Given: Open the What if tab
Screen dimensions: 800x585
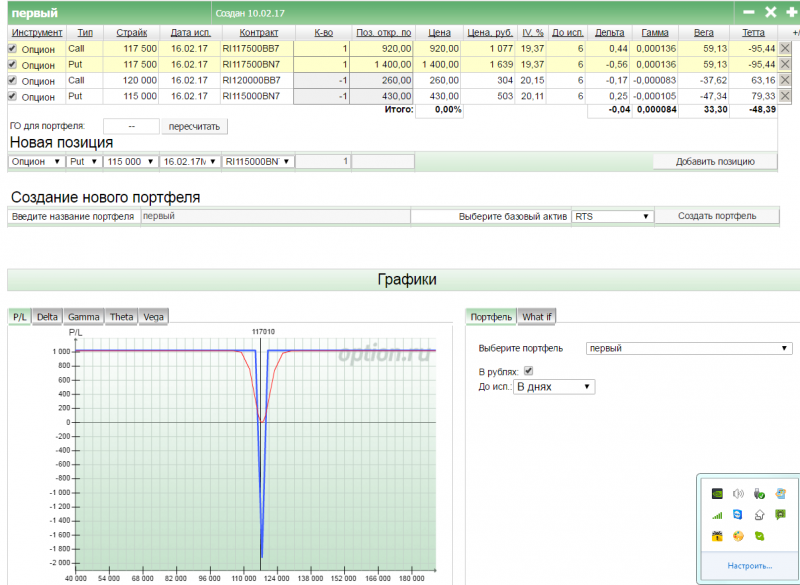Looking at the screenshot, I should click(537, 316).
